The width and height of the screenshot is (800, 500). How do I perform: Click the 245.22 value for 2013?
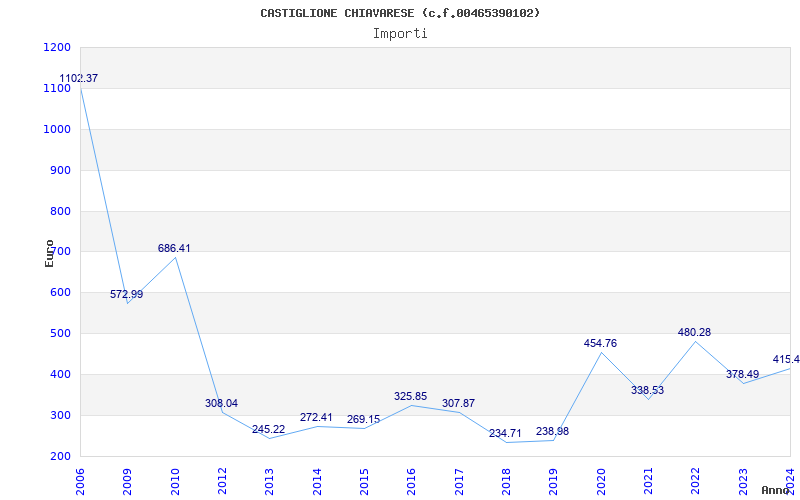click(268, 429)
